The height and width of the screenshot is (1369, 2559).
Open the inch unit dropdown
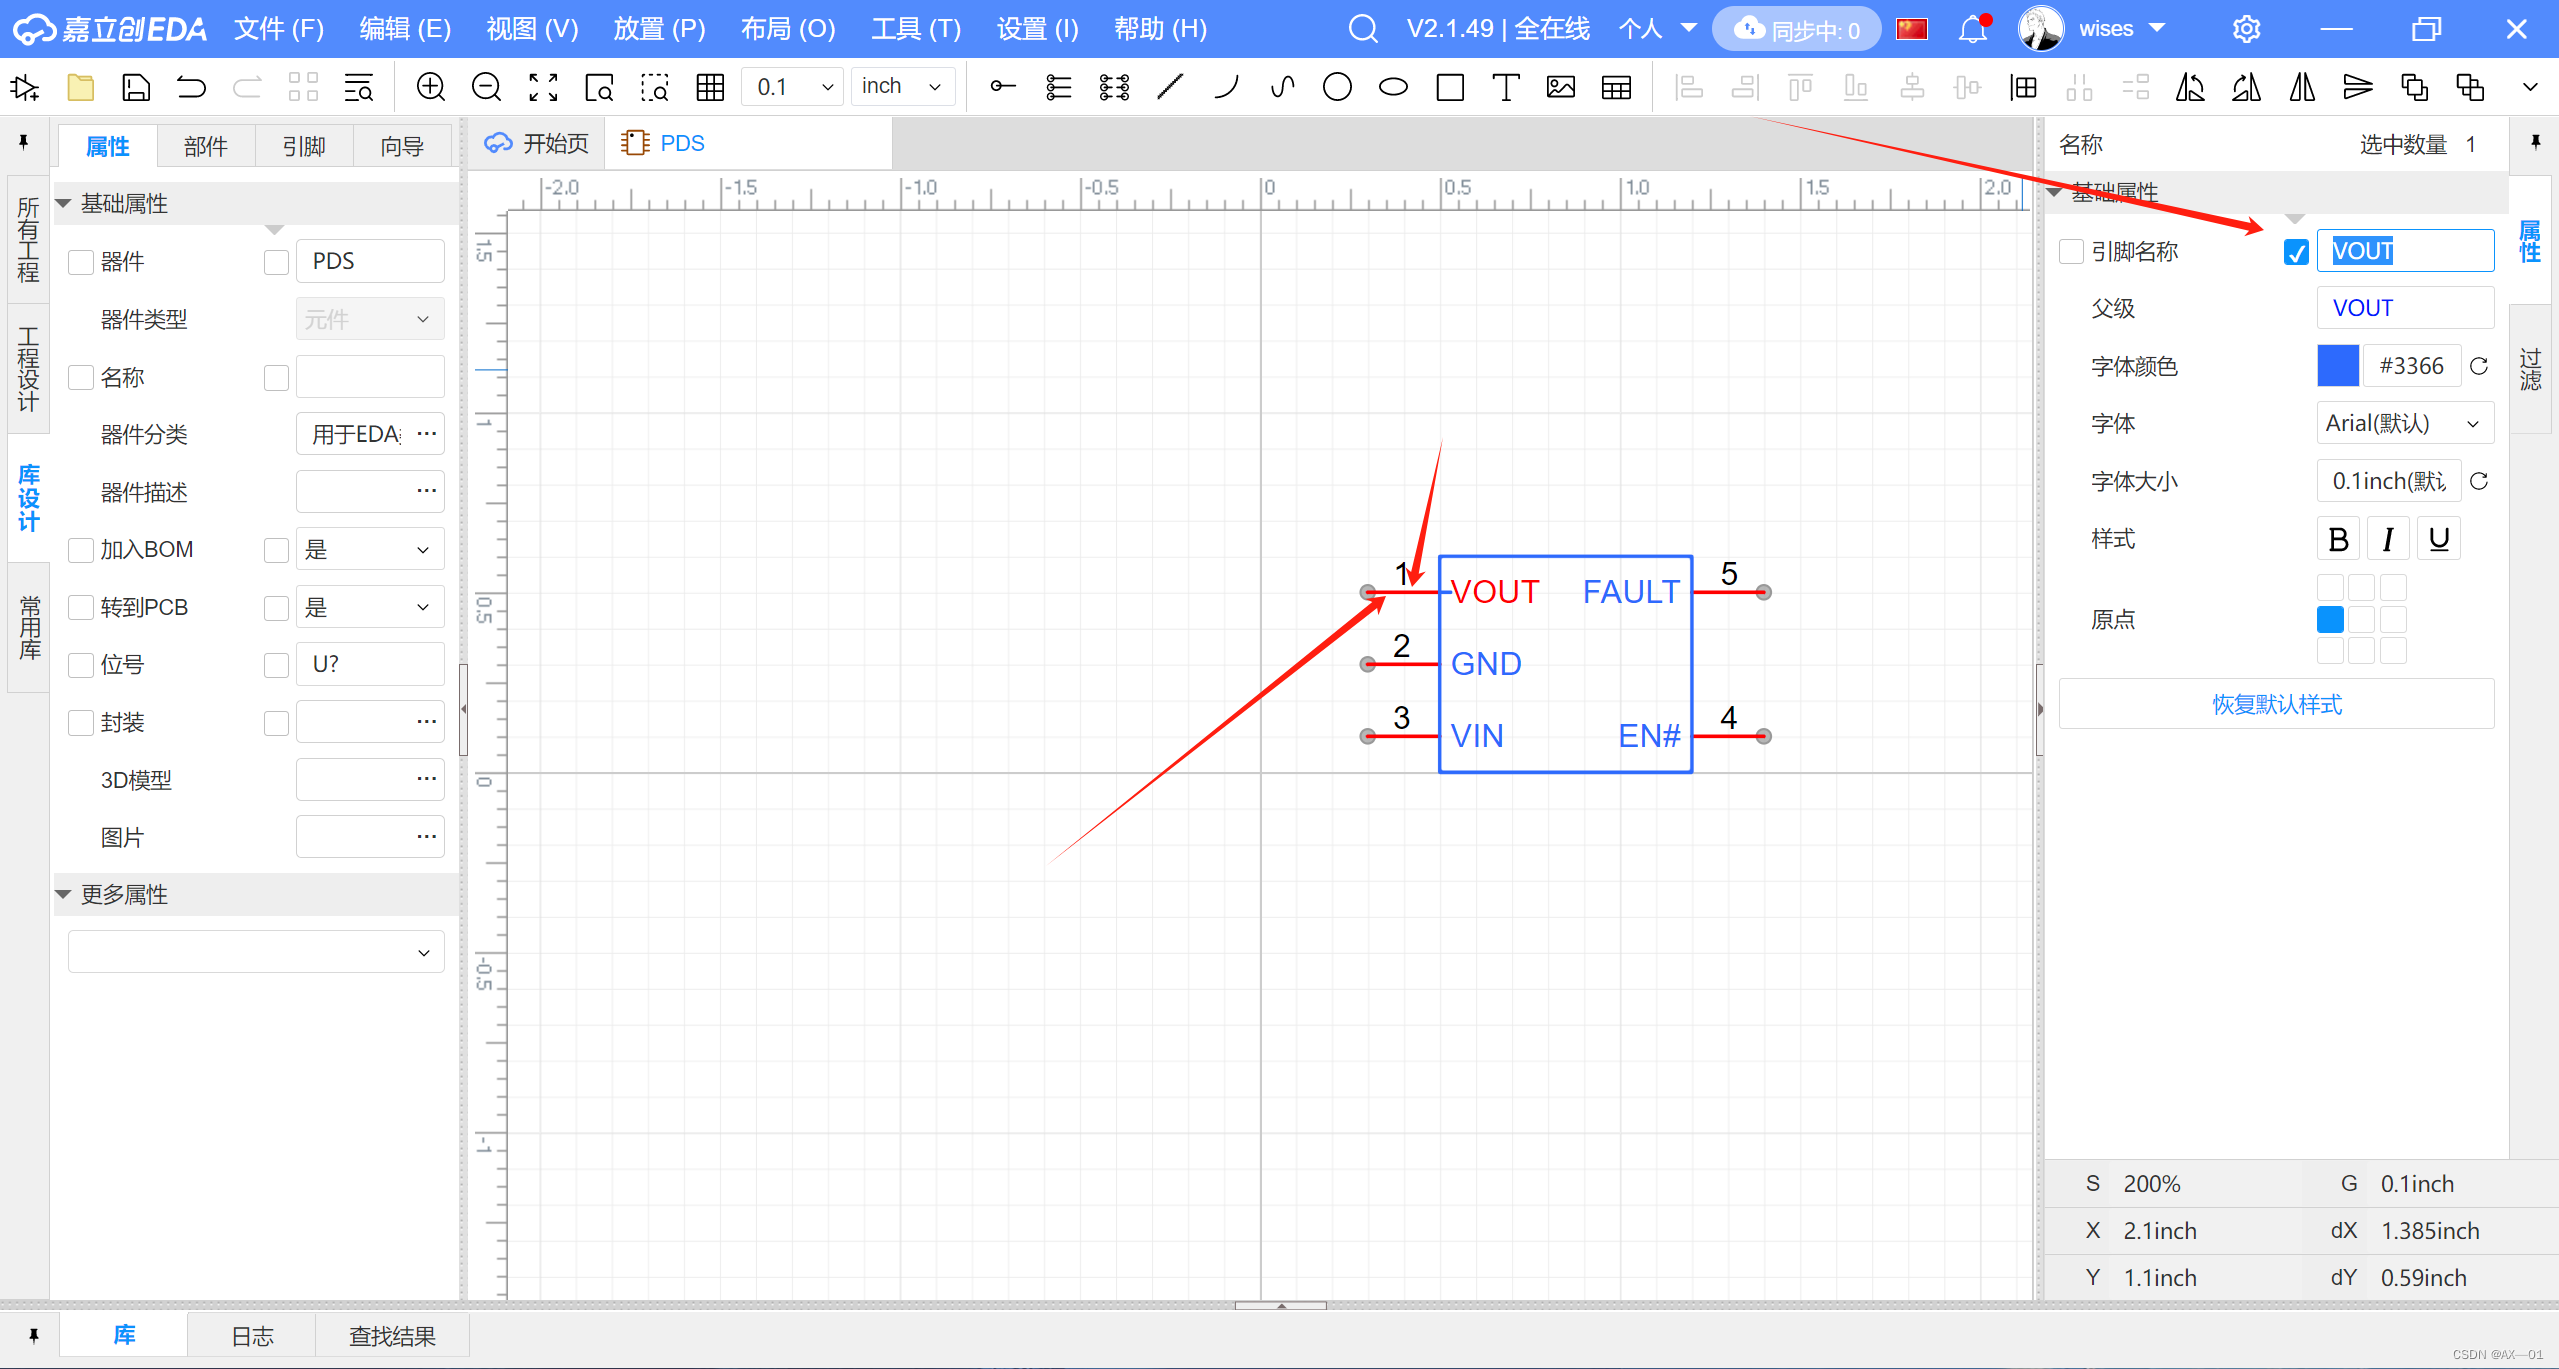pos(902,87)
